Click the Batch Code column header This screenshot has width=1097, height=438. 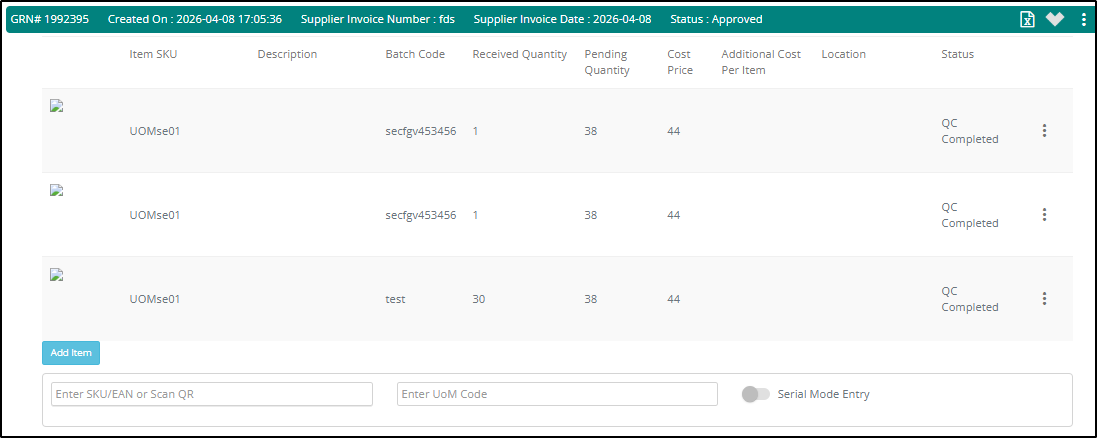point(415,54)
